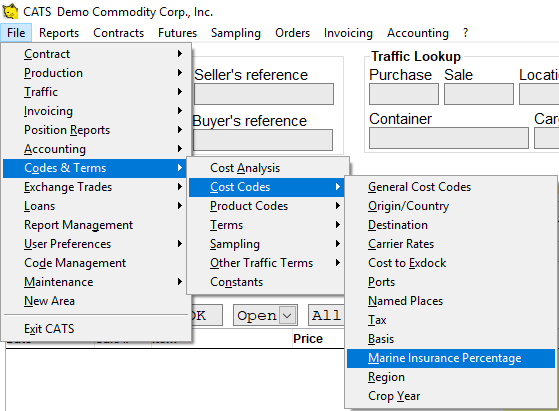This screenshot has height=411, width=559.
Task: Open Cost to Exdock
Action: (451, 263)
